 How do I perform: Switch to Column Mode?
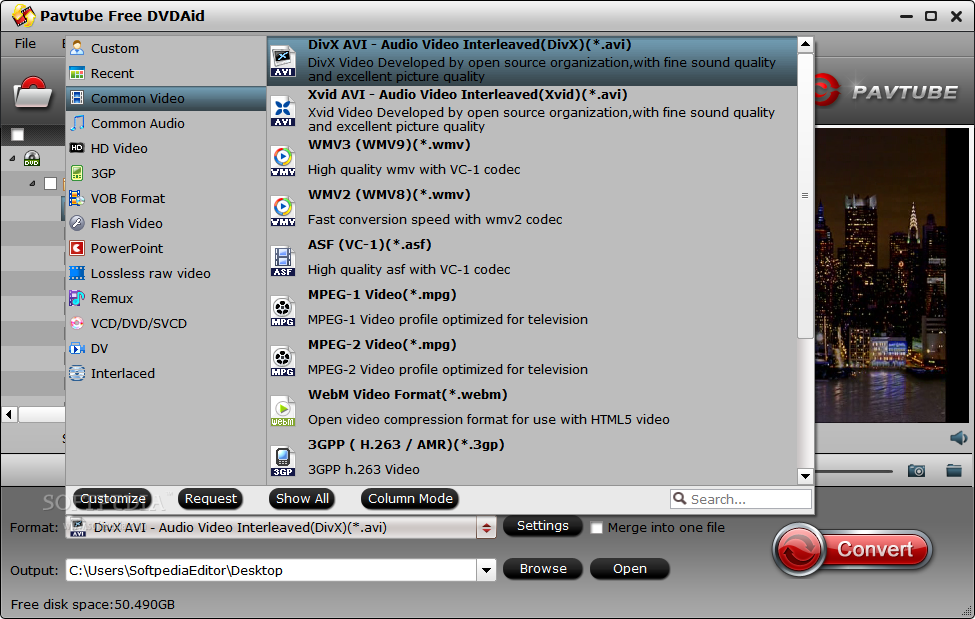[410, 498]
